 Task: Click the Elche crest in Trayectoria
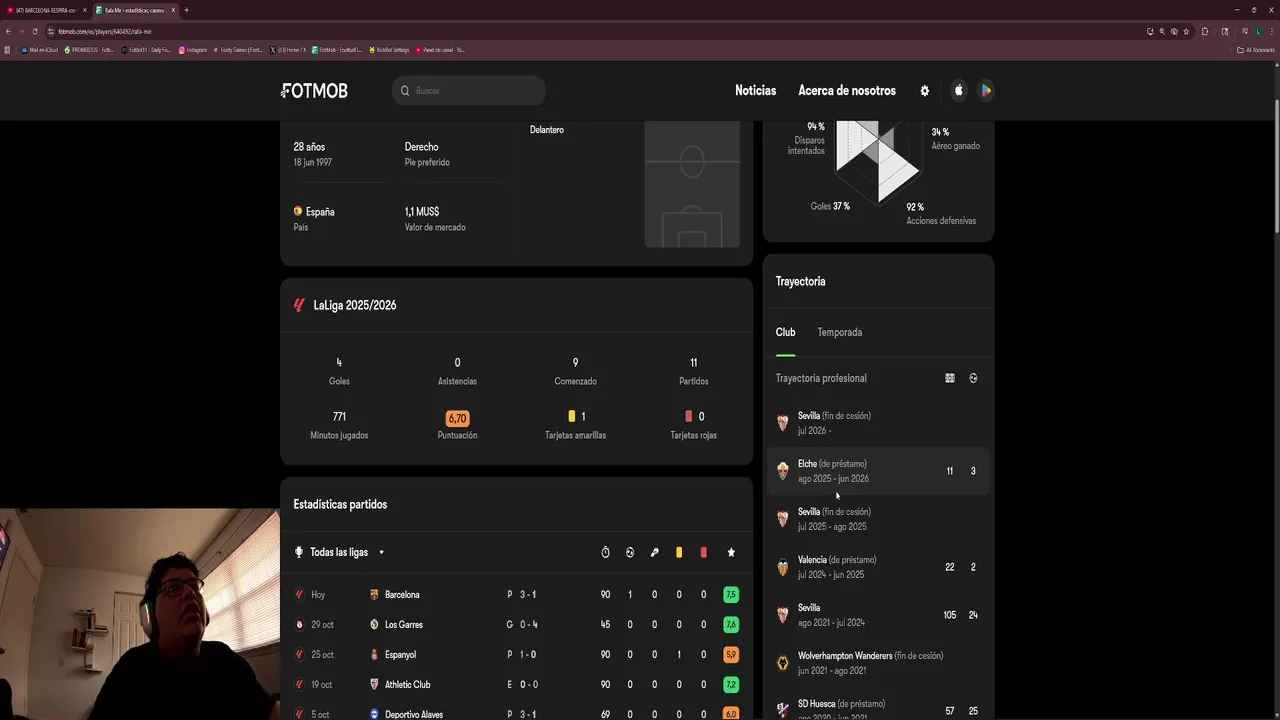(x=783, y=471)
